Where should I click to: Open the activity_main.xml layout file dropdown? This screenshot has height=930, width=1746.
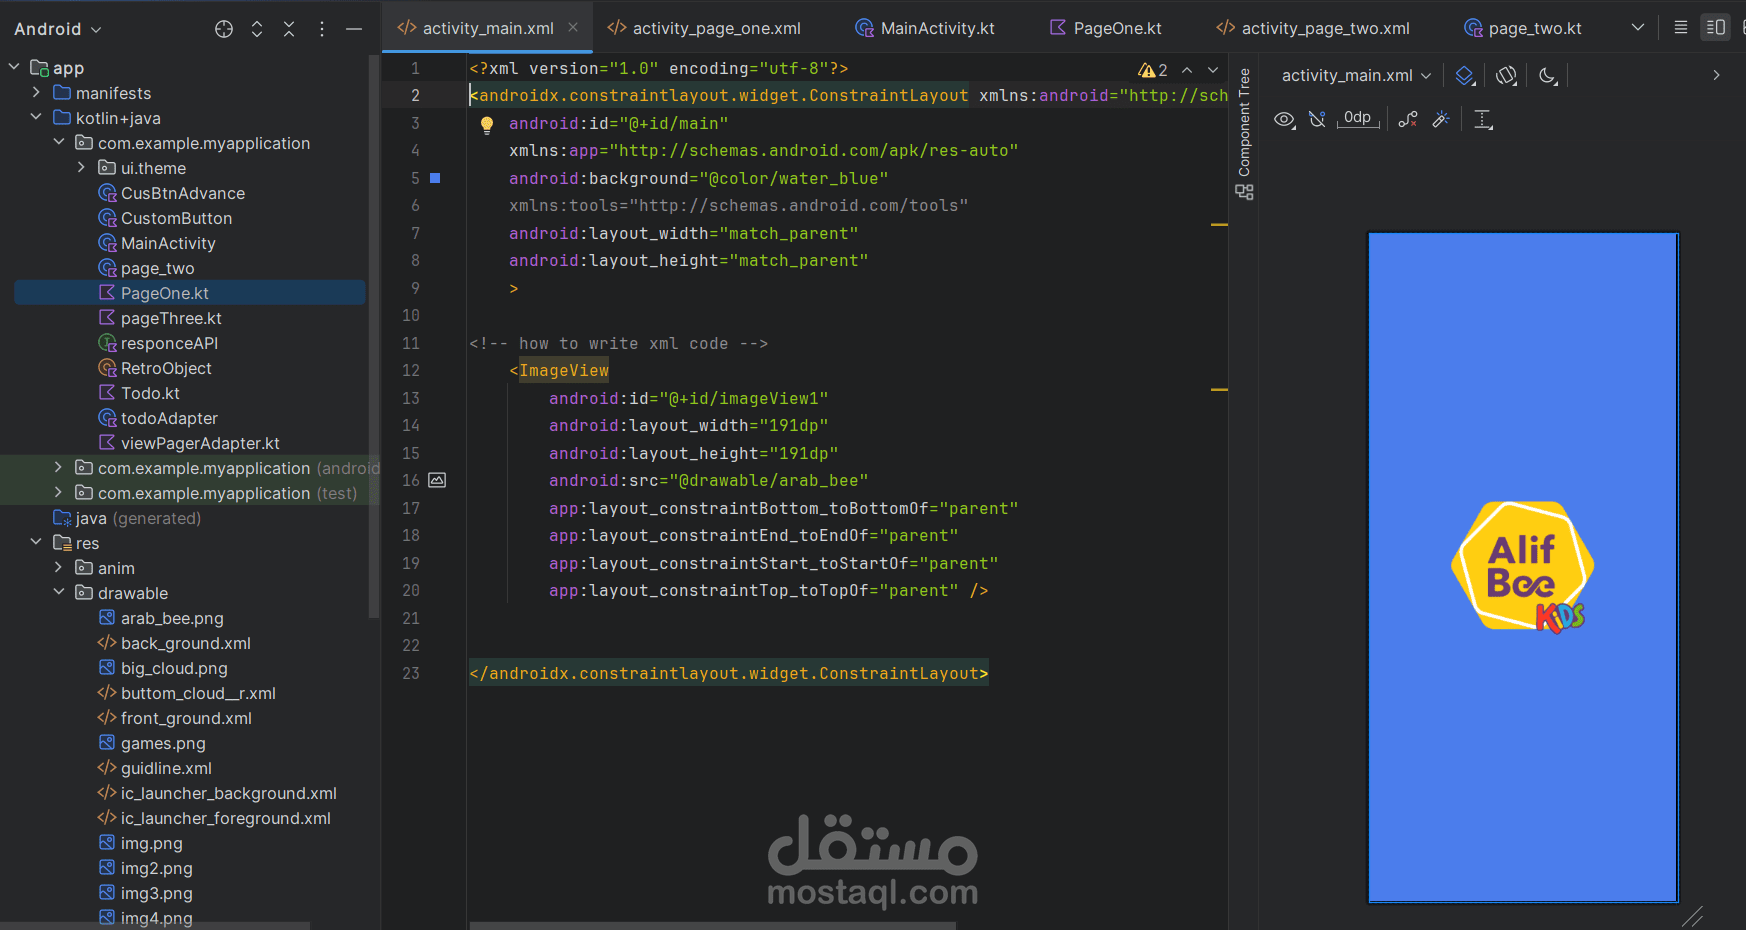point(1356,75)
